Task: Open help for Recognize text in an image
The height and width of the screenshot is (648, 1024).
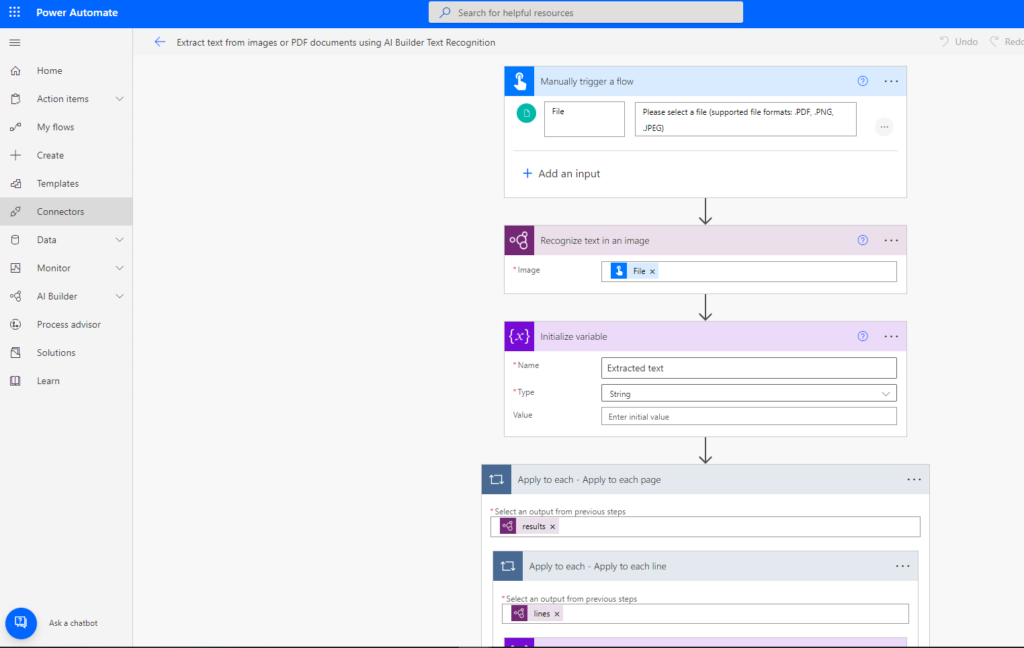Action: click(863, 240)
